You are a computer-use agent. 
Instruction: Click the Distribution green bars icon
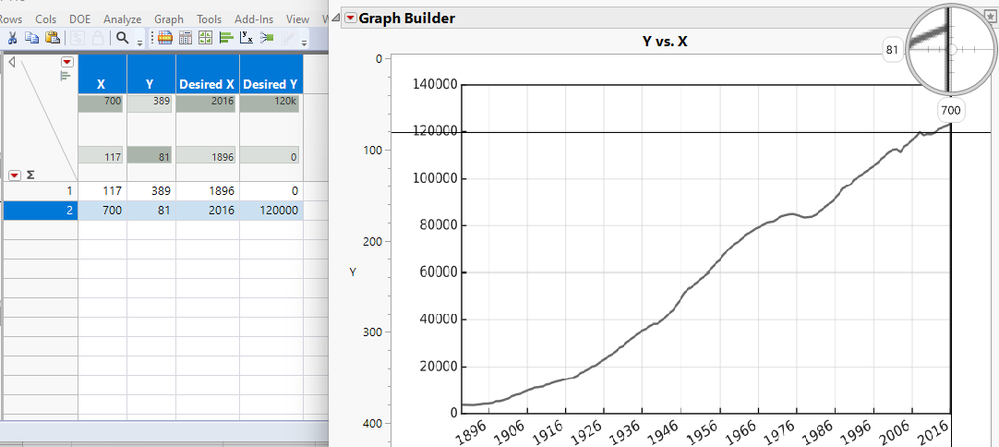pos(226,38)
